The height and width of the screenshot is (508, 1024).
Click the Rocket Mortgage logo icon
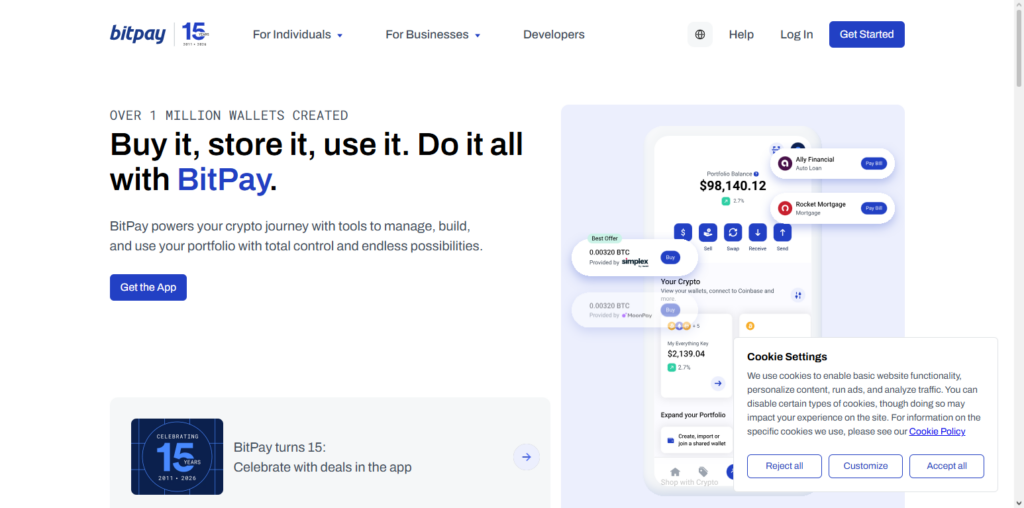point(785,208)
